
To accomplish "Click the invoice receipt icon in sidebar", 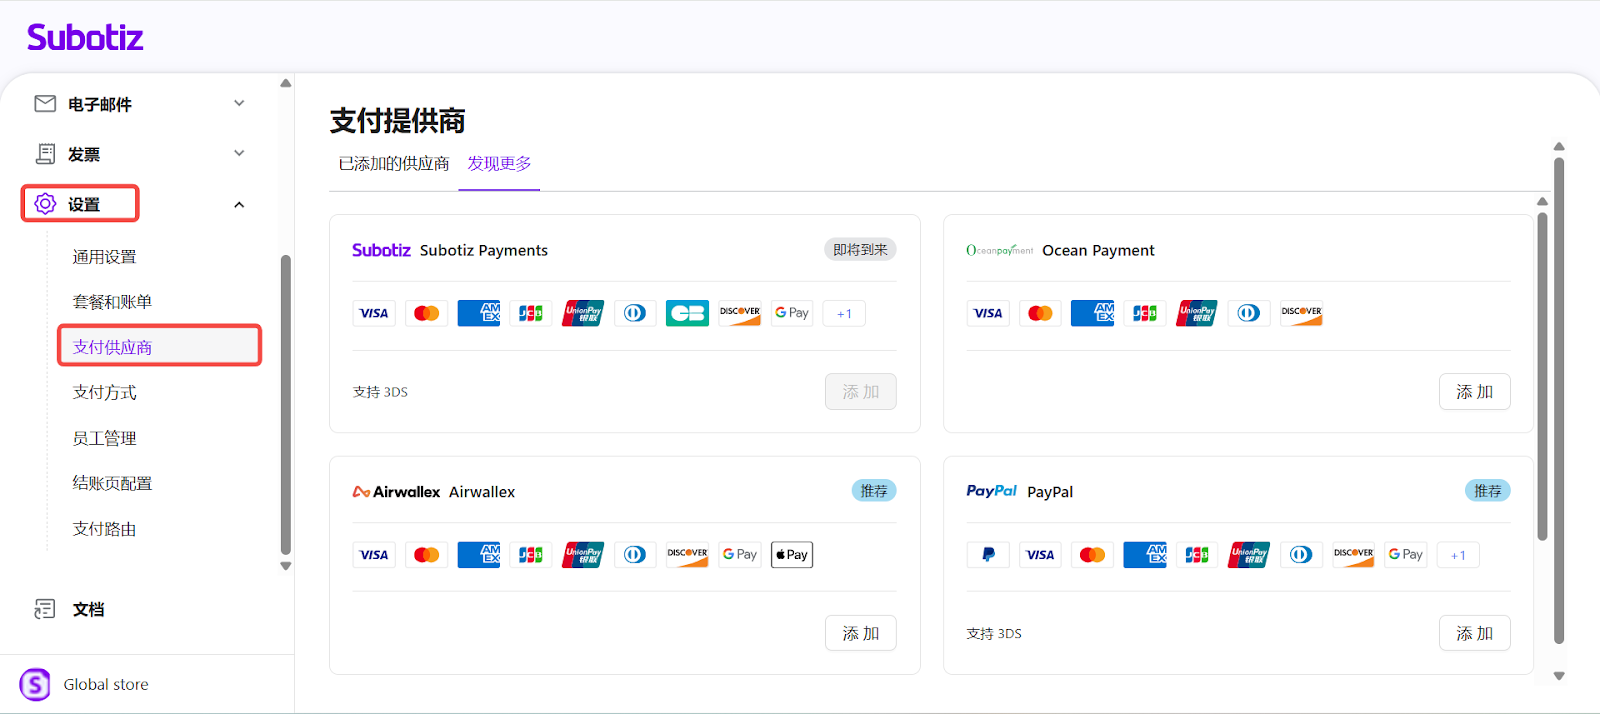I will (45, 154).
